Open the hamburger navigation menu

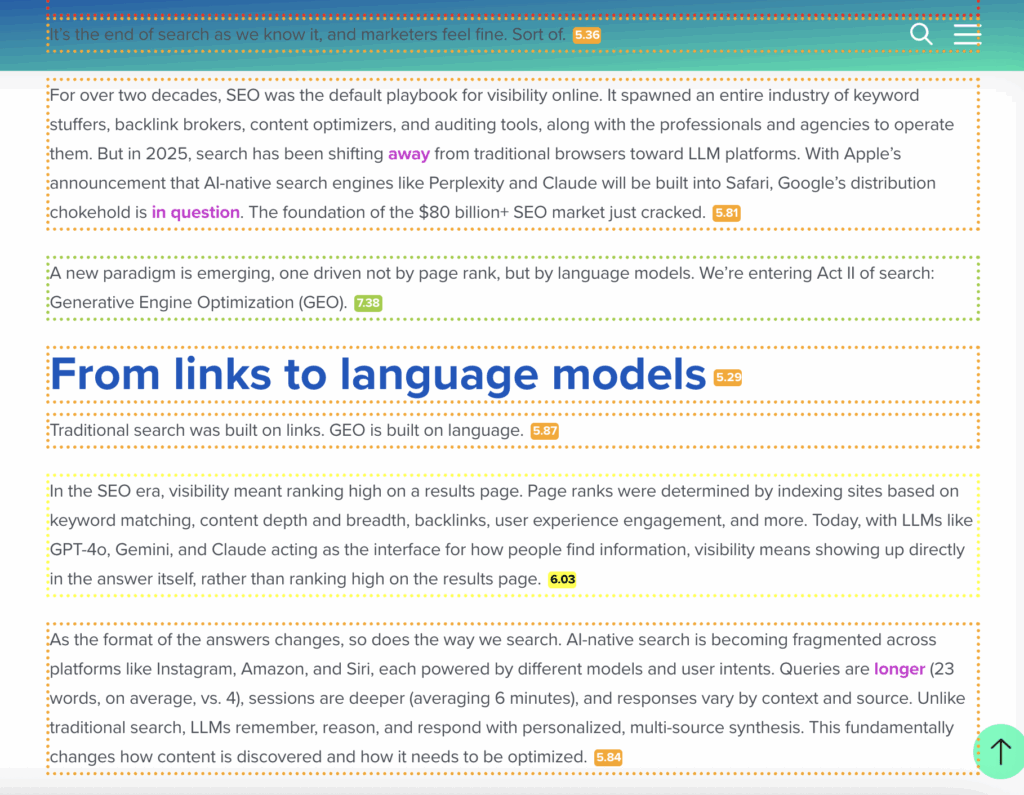click(x=967, y=35)
